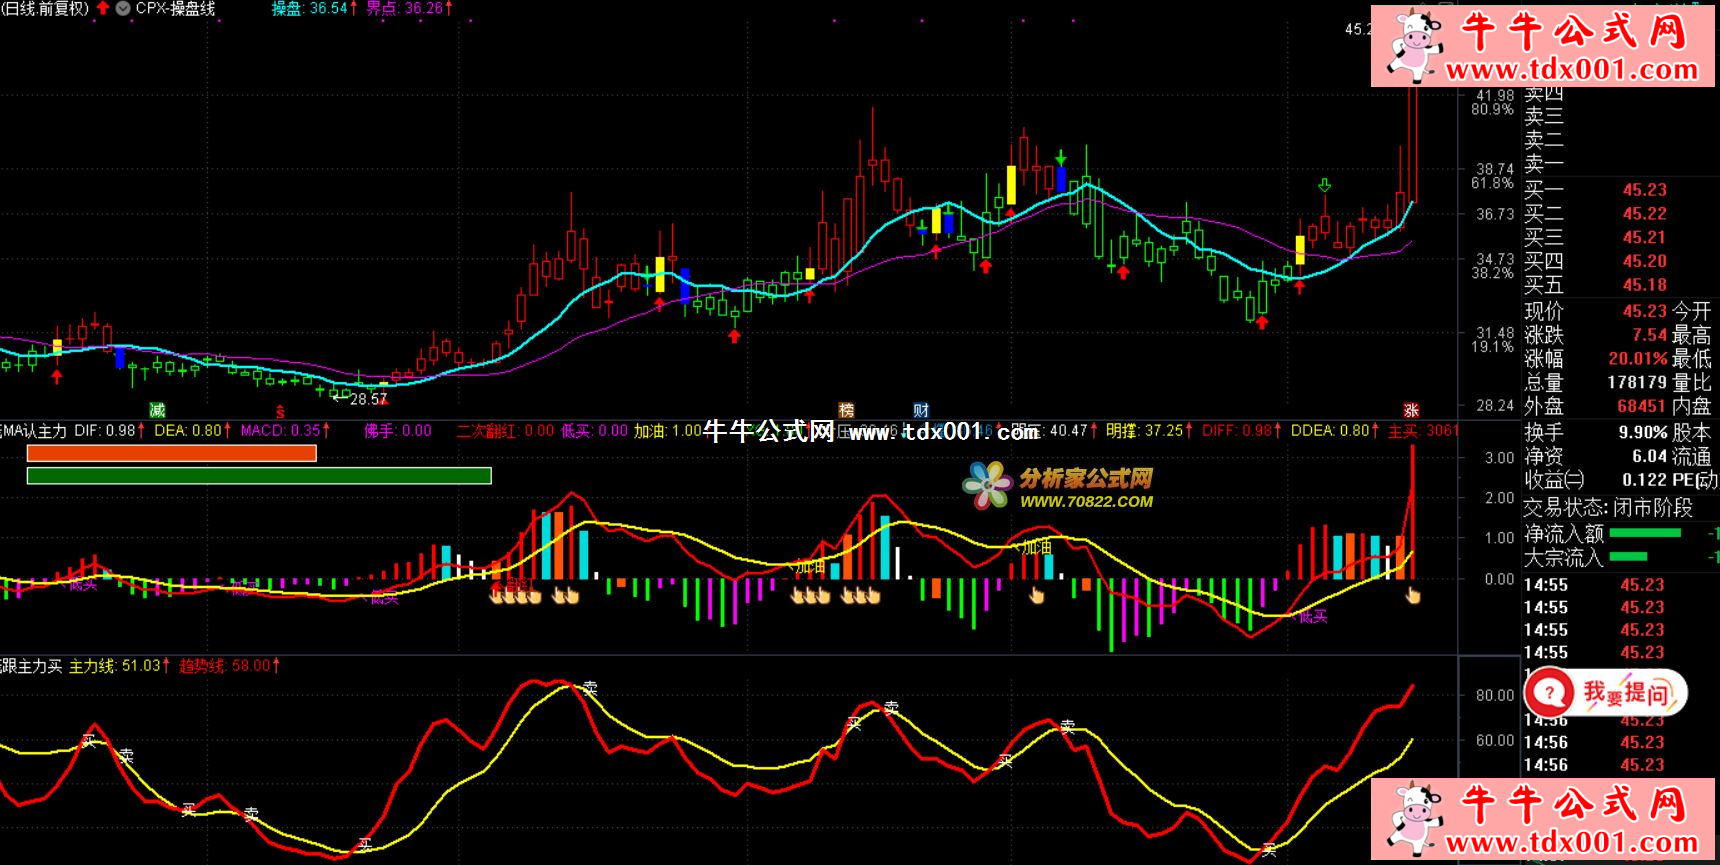The height and width of the screenshot is (865, 1720).
Task: Click the red 涨 event marker
Action: pyautogui.click(x=1411, y=410)
